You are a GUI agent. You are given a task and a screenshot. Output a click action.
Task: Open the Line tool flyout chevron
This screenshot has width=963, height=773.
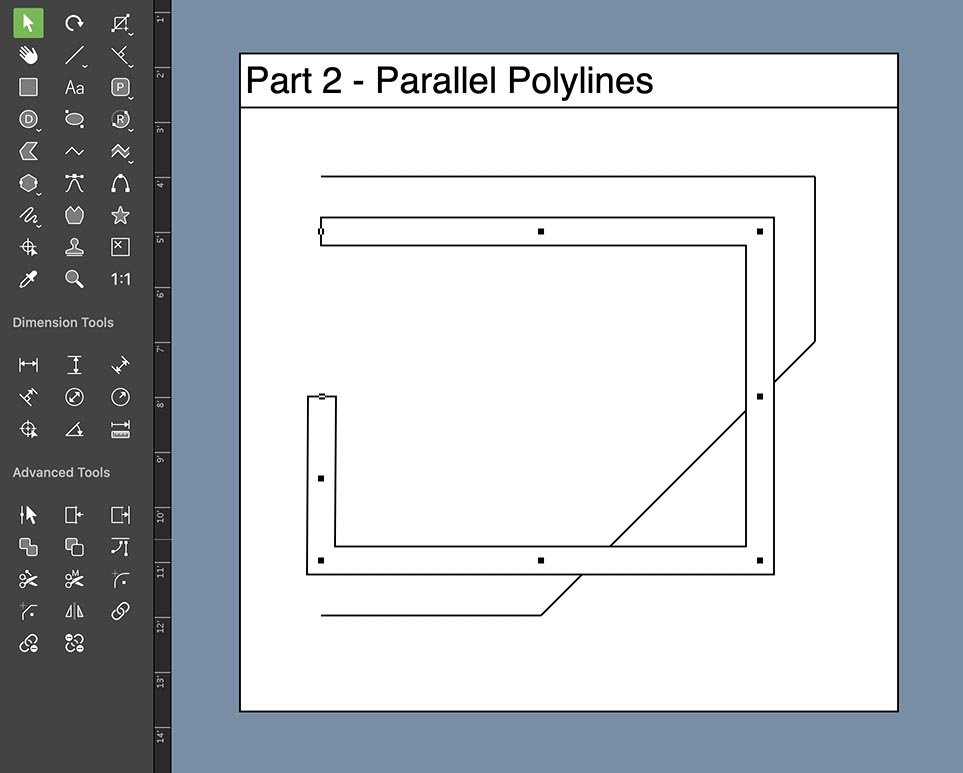[x=84, y=65]
